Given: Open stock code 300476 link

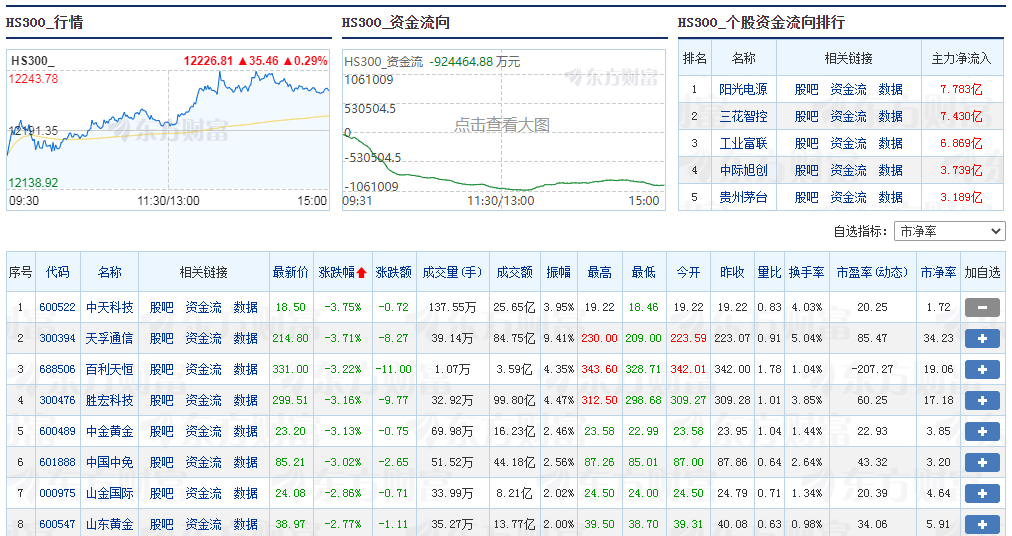Looking at the screenshot, I should tap(57, 400).
